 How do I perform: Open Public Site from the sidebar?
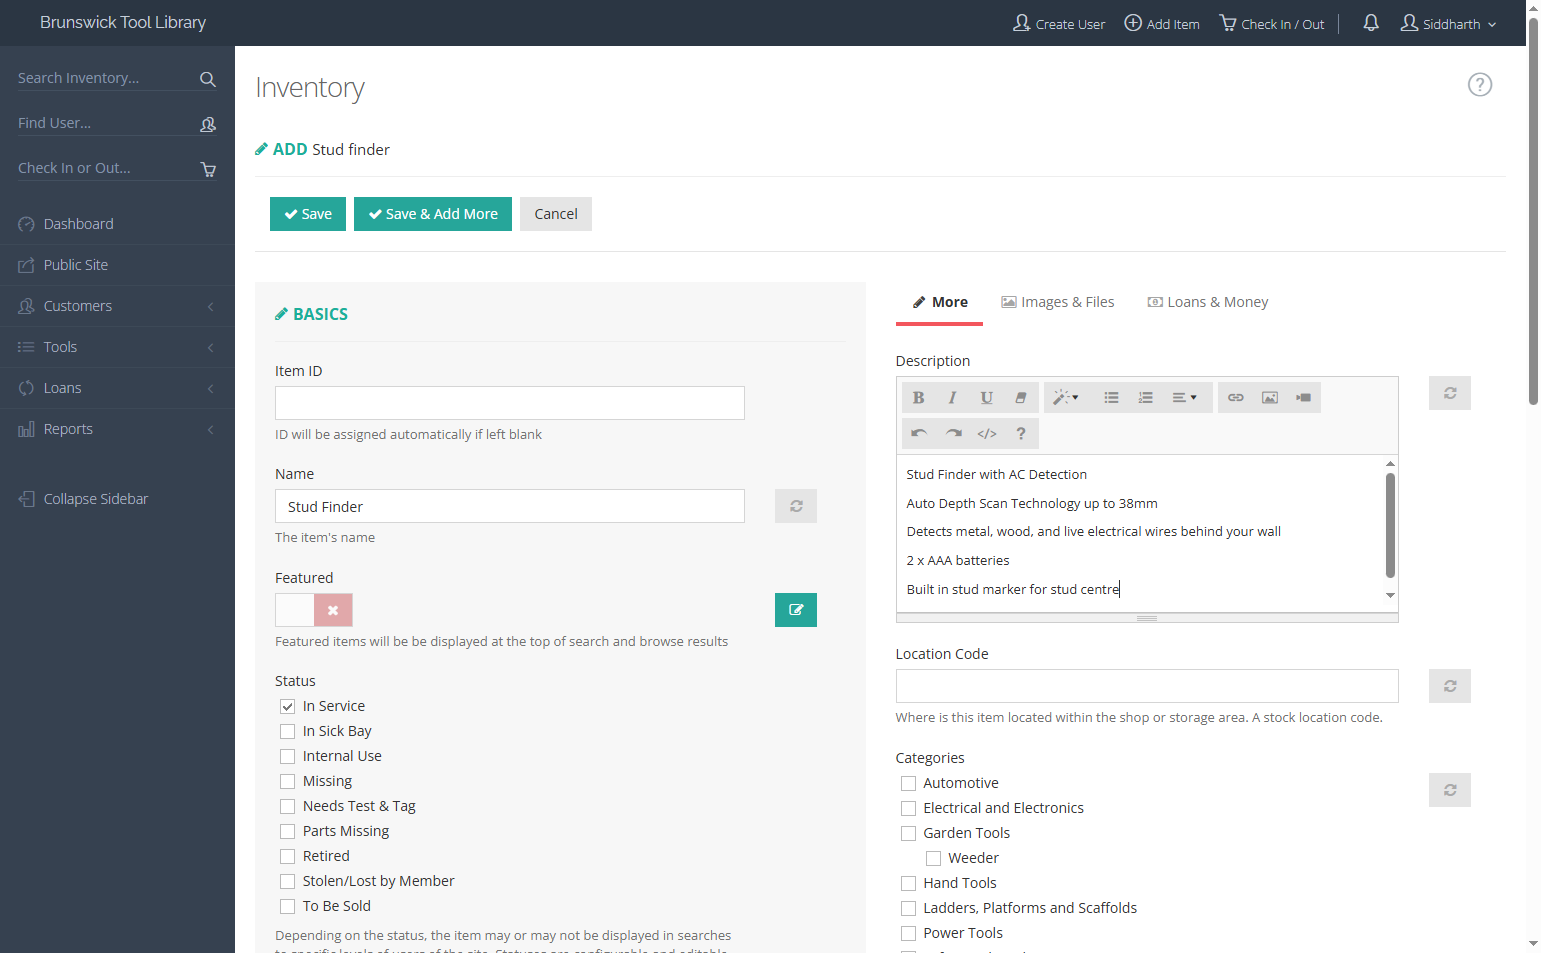point(117,265)
